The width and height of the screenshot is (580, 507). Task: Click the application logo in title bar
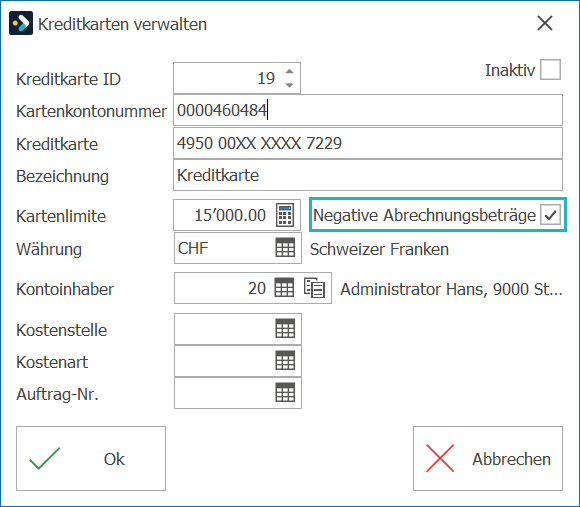(21, 23)
